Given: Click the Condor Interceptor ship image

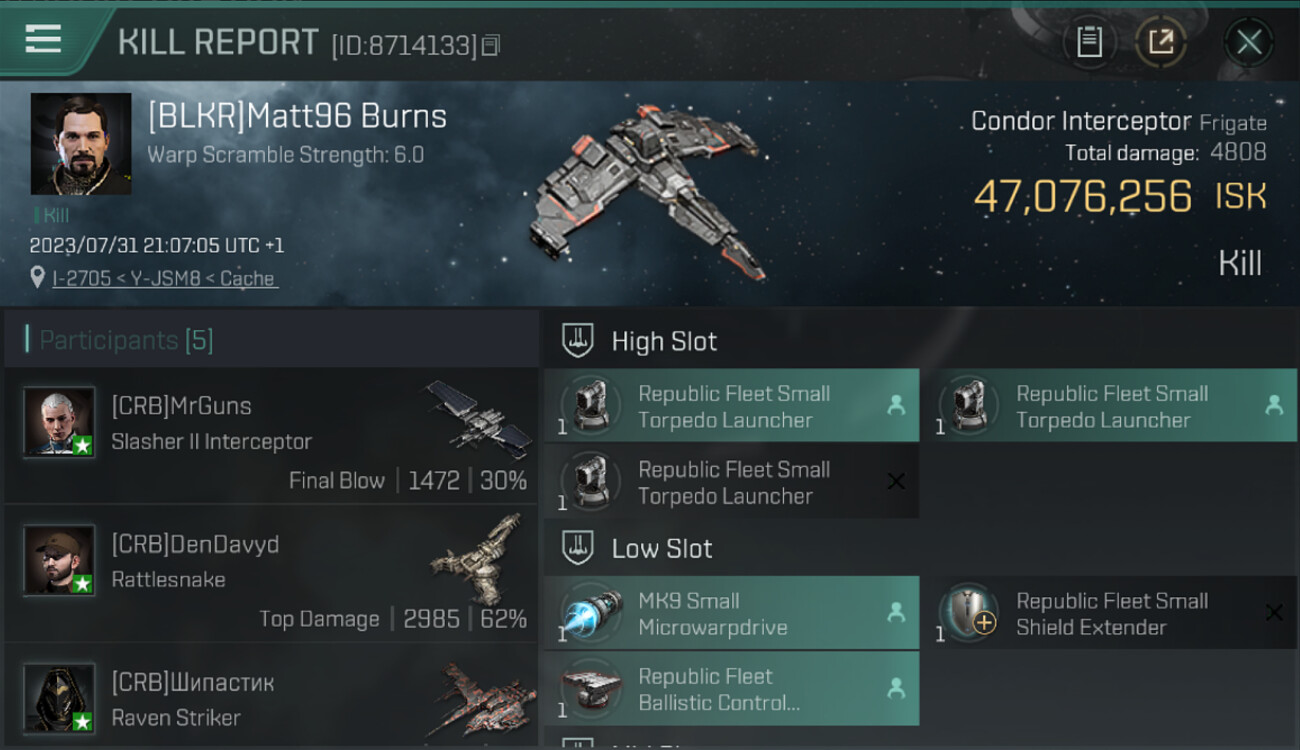Looking at the screenshot, I should [645, 190].
